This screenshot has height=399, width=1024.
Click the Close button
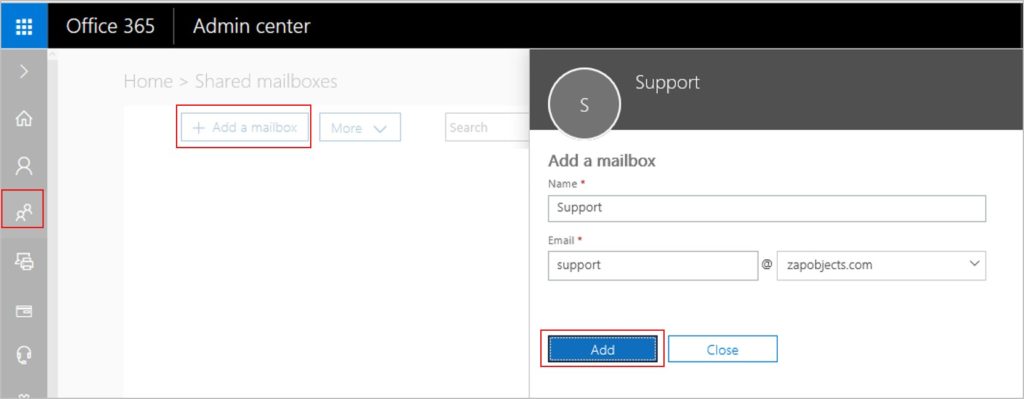pos(722,349)
